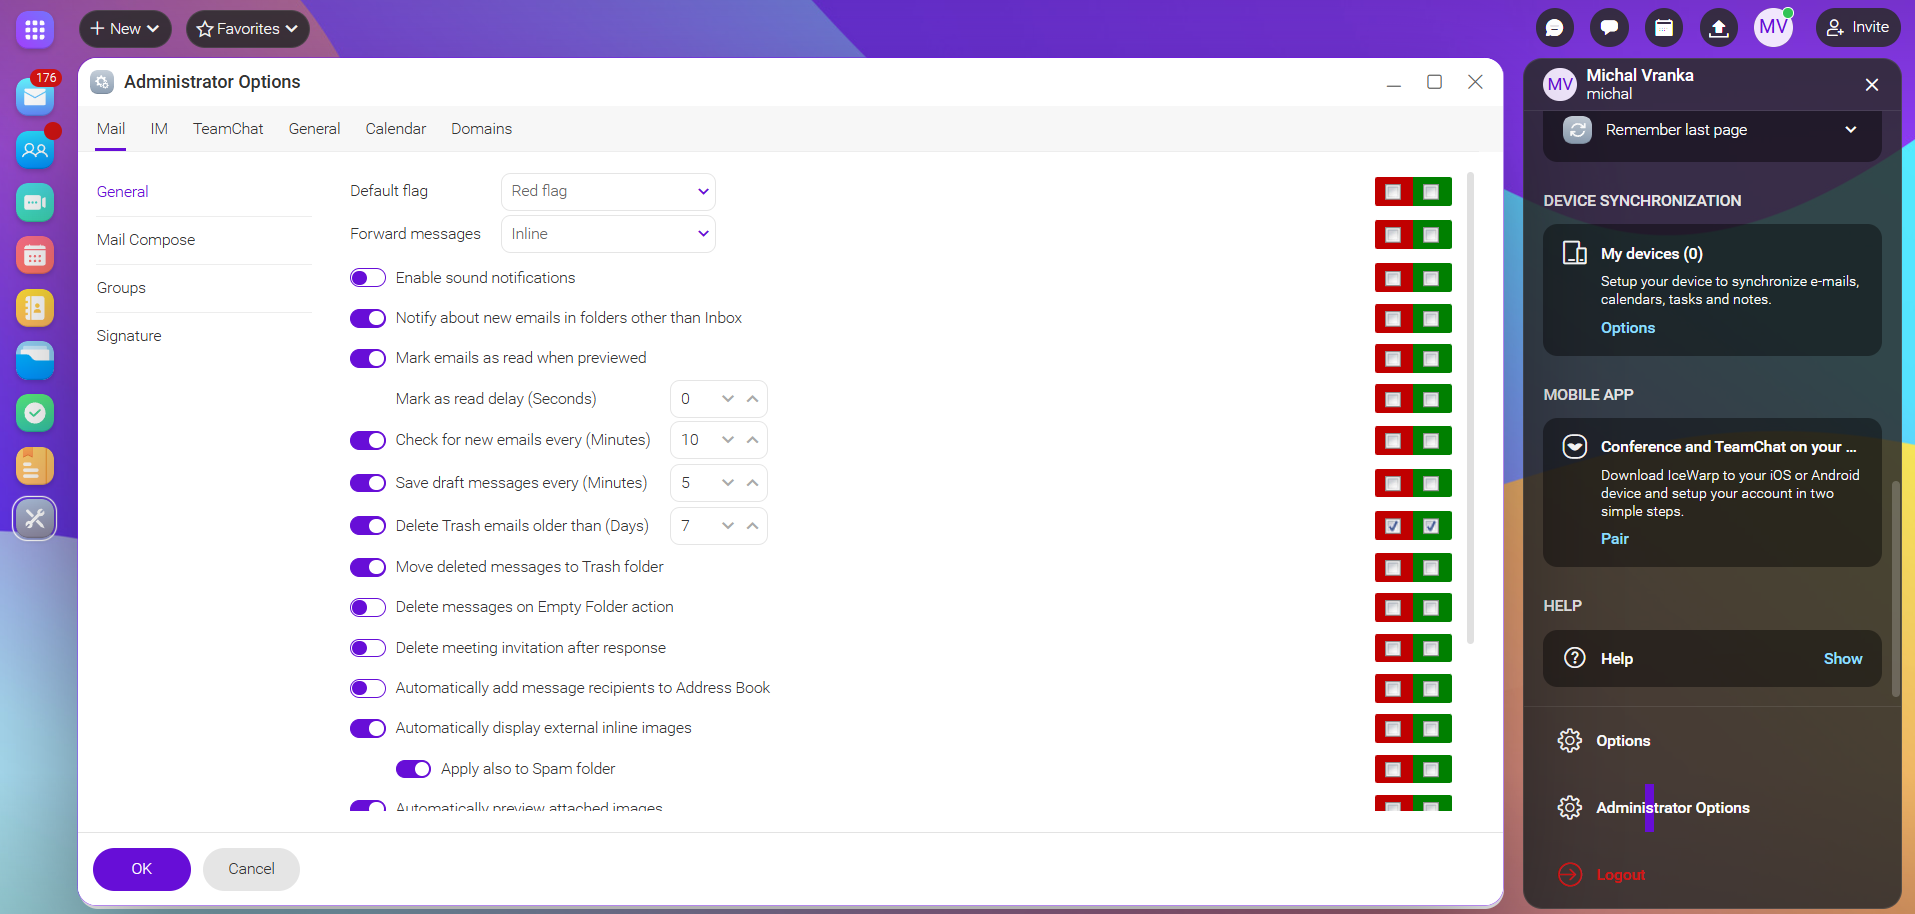Expand the Remember last page dropdown

[1851, 130]
